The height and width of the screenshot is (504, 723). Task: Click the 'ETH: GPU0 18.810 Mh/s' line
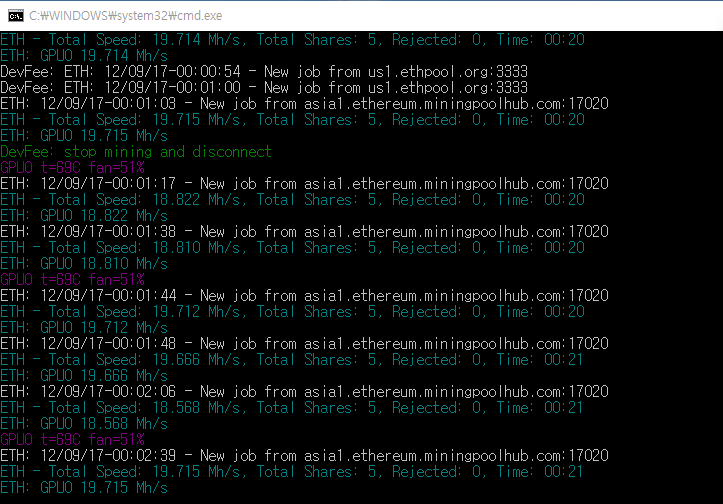[x=84, y=264]
